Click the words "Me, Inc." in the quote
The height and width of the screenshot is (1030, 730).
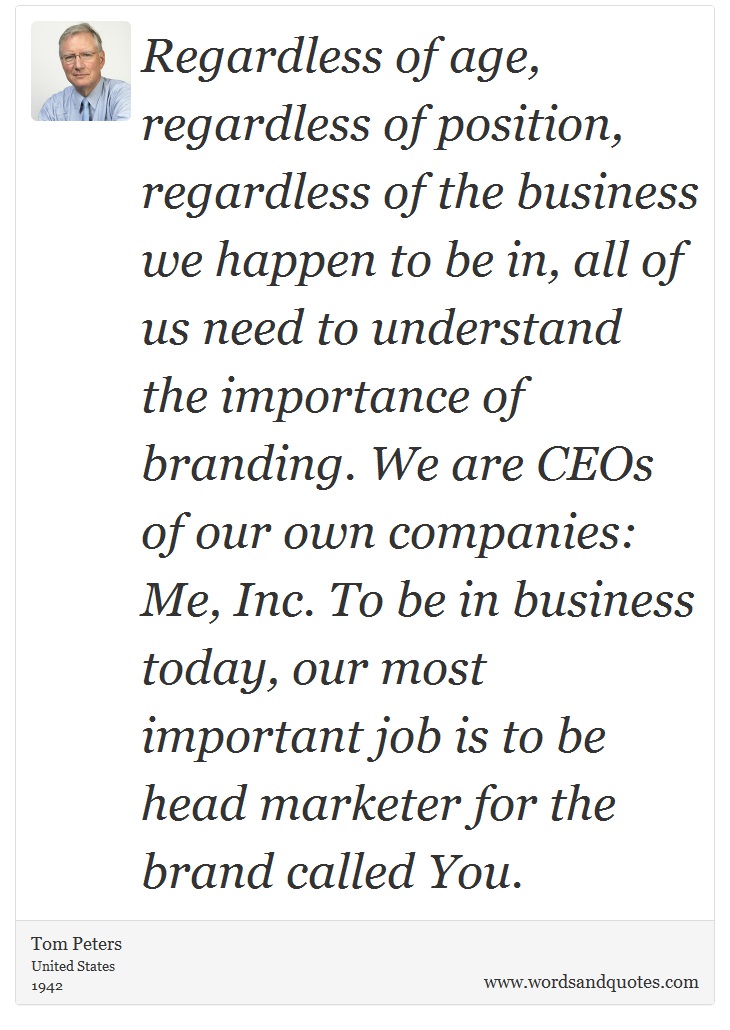[228, 602]
